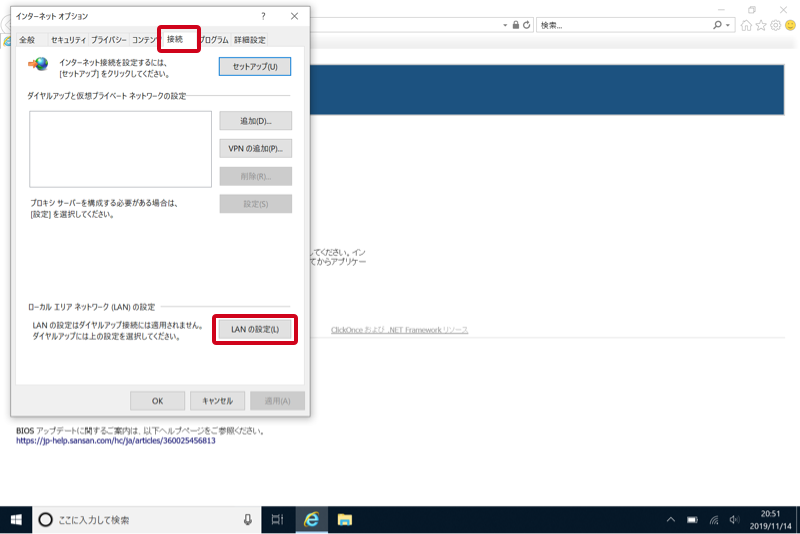
Task: Switch to the コンテンツ tab
Action: click(x=144, y=40)
